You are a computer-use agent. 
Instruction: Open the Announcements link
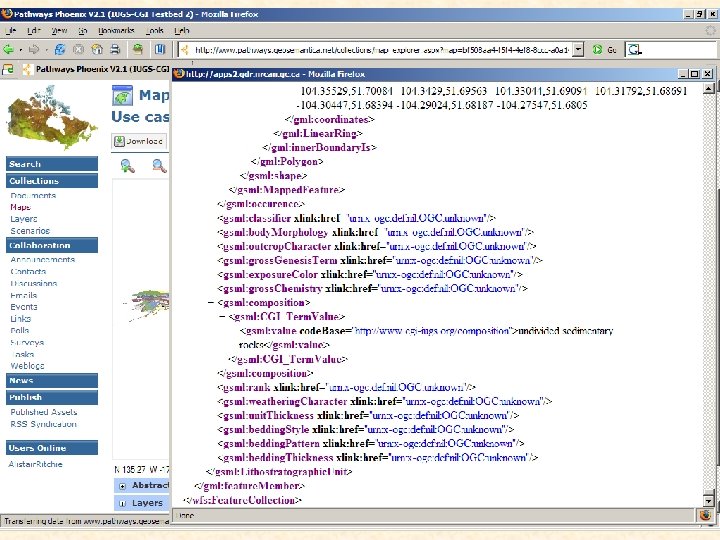(x=43, y=259)
